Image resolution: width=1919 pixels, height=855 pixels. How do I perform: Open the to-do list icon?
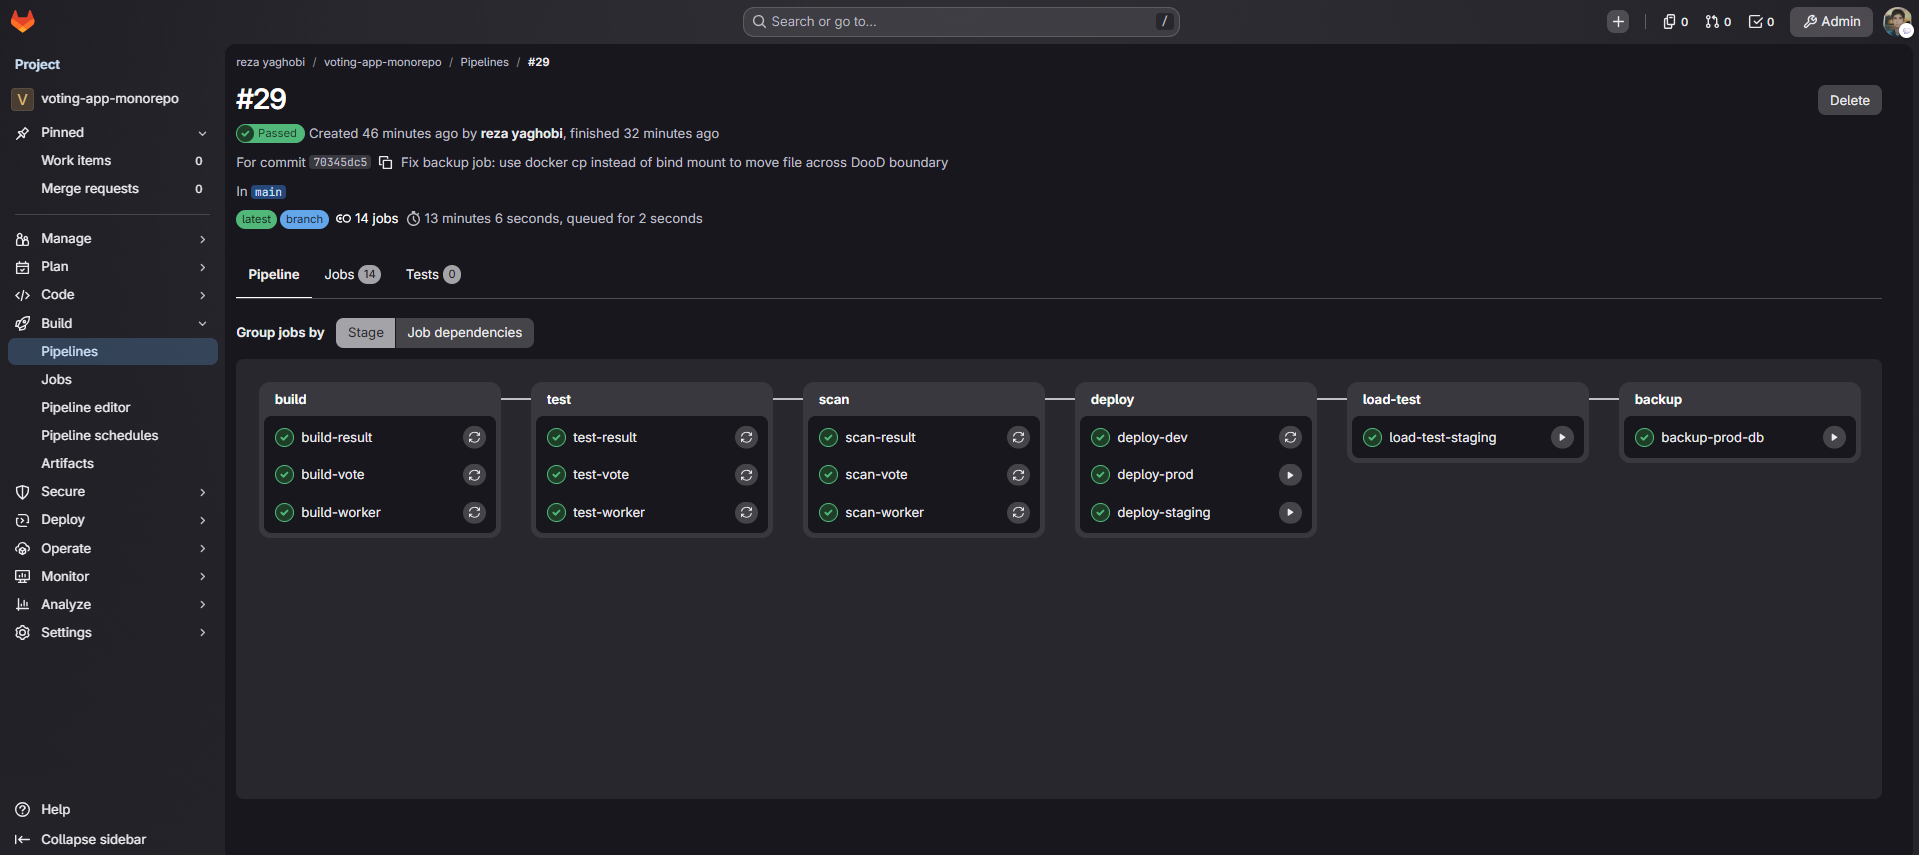tap(1761, 21)
